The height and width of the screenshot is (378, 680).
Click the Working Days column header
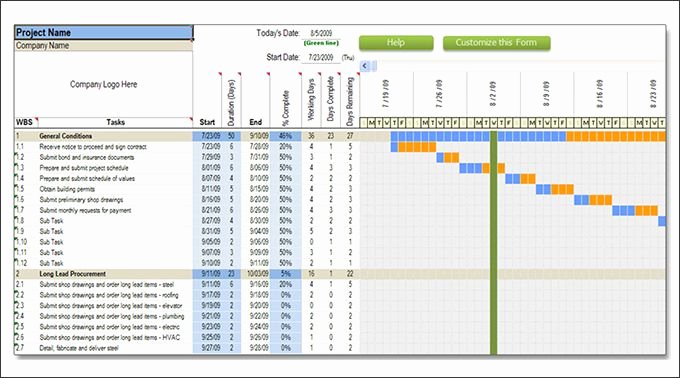[x=311, y=100]
